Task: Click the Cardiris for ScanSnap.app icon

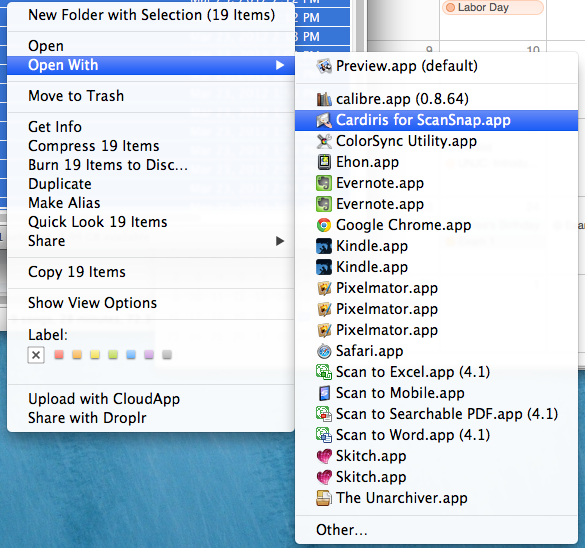Action: coord(324,120)
